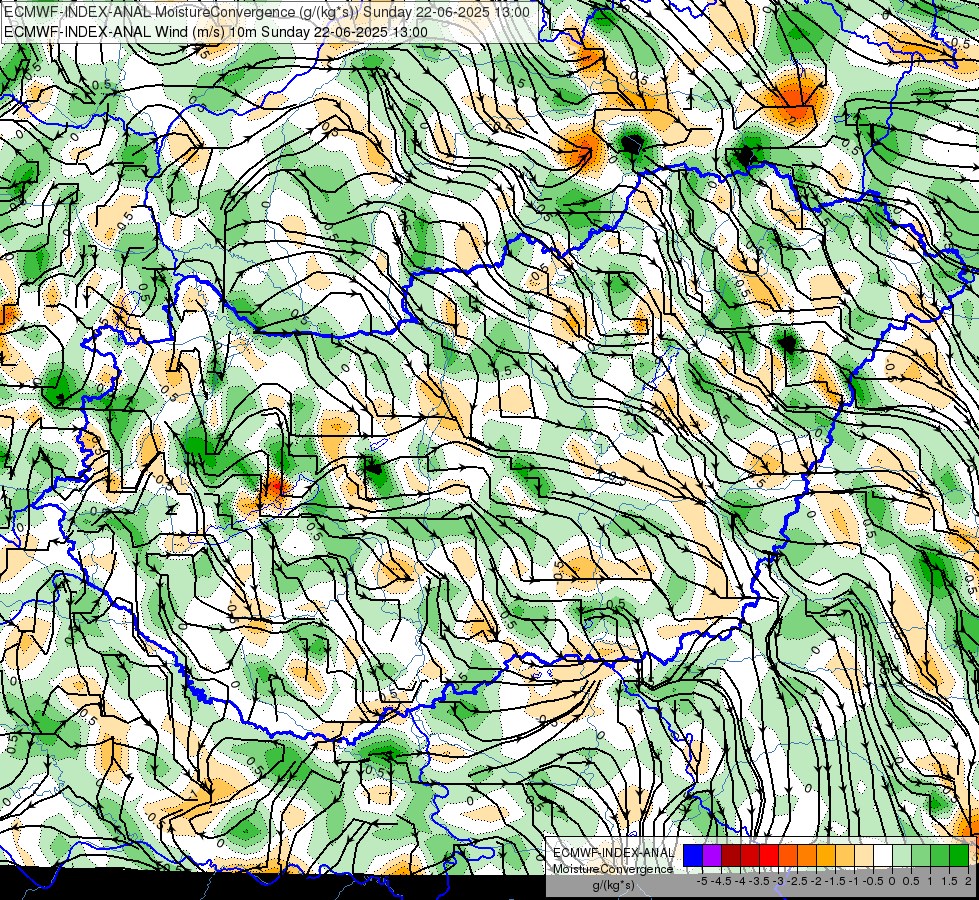Click the legend tick label -3
The image size is (979, 900).
779,881
